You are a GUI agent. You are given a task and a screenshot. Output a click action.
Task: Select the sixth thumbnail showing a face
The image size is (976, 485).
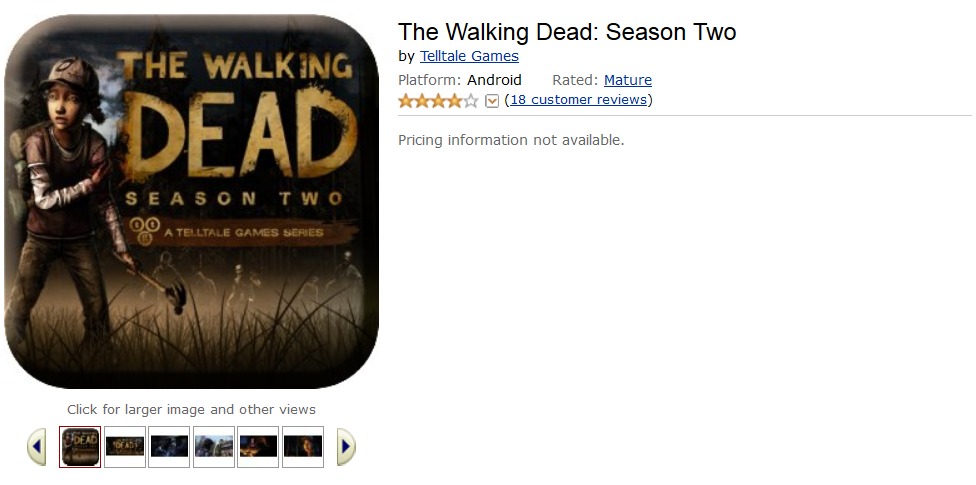pyautogui.click(x=303, y=446)
